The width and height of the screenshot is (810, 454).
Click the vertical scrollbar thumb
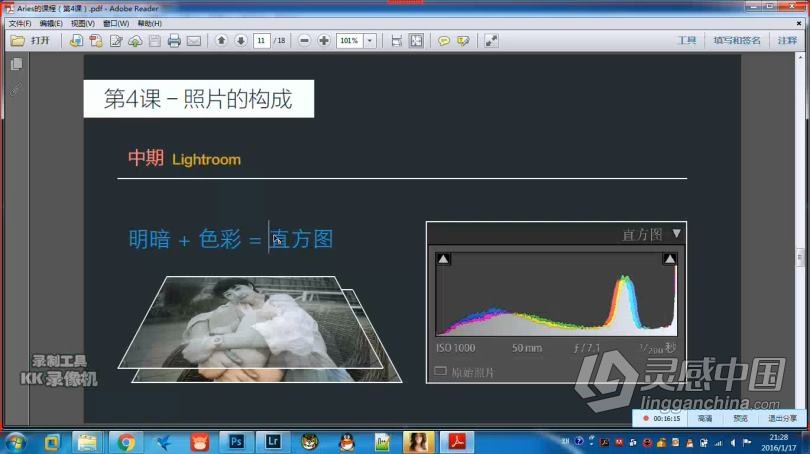[x=800, y=257]
